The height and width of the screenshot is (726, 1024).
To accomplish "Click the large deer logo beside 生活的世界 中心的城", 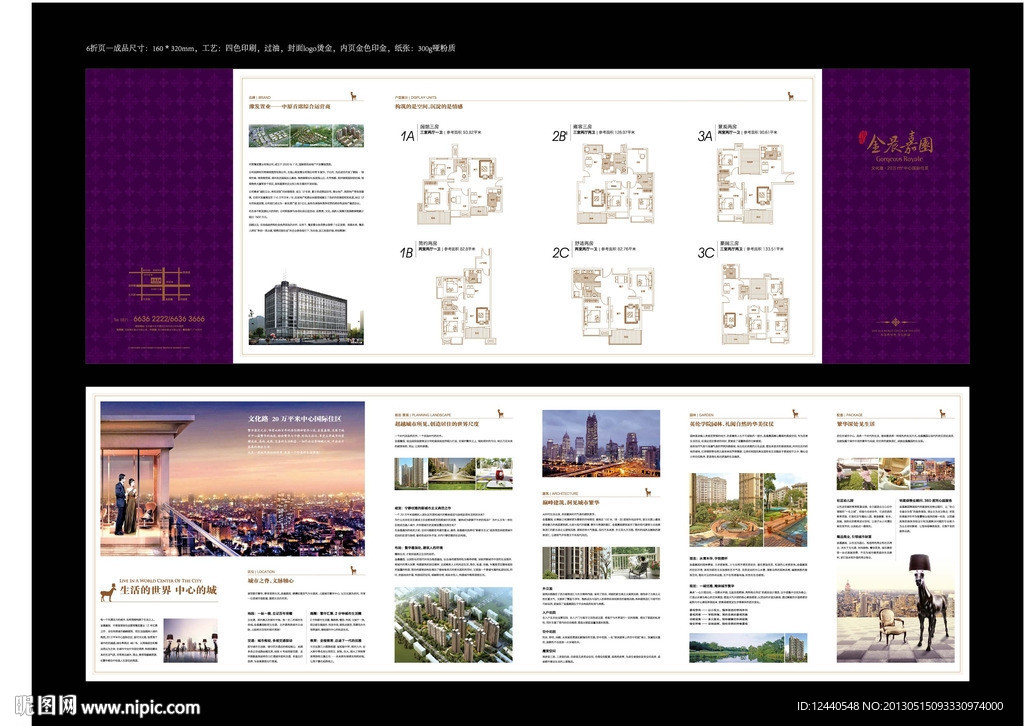I will click(108, 592).
